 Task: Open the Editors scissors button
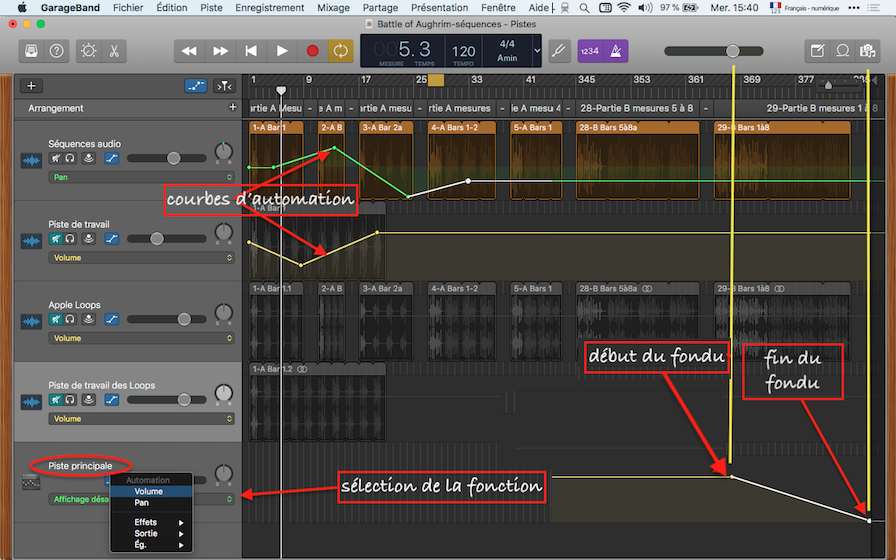click(x=114, y=51)
